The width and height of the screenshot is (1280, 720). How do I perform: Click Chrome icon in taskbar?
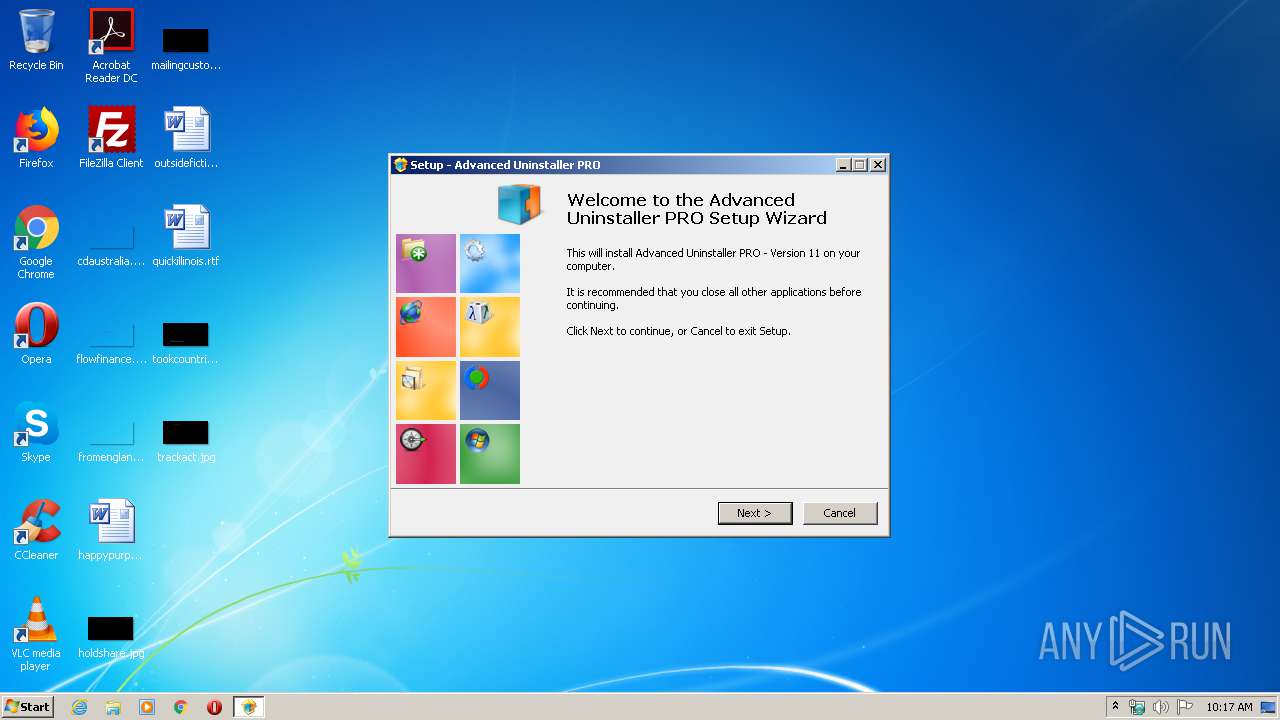[x=181, y=707]
